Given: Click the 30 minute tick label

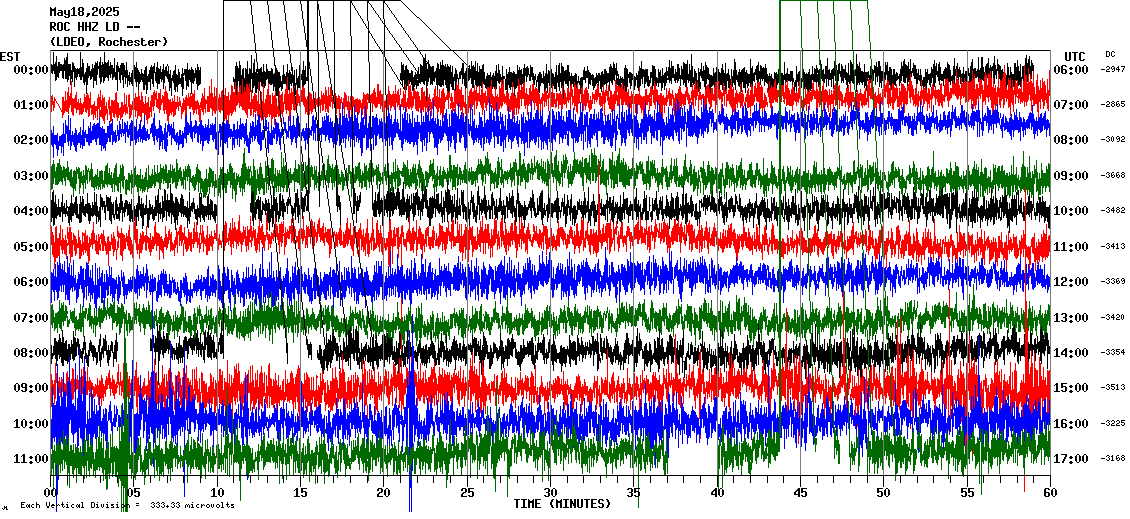Looking at the screenshot, I should [x=550, y=493].
